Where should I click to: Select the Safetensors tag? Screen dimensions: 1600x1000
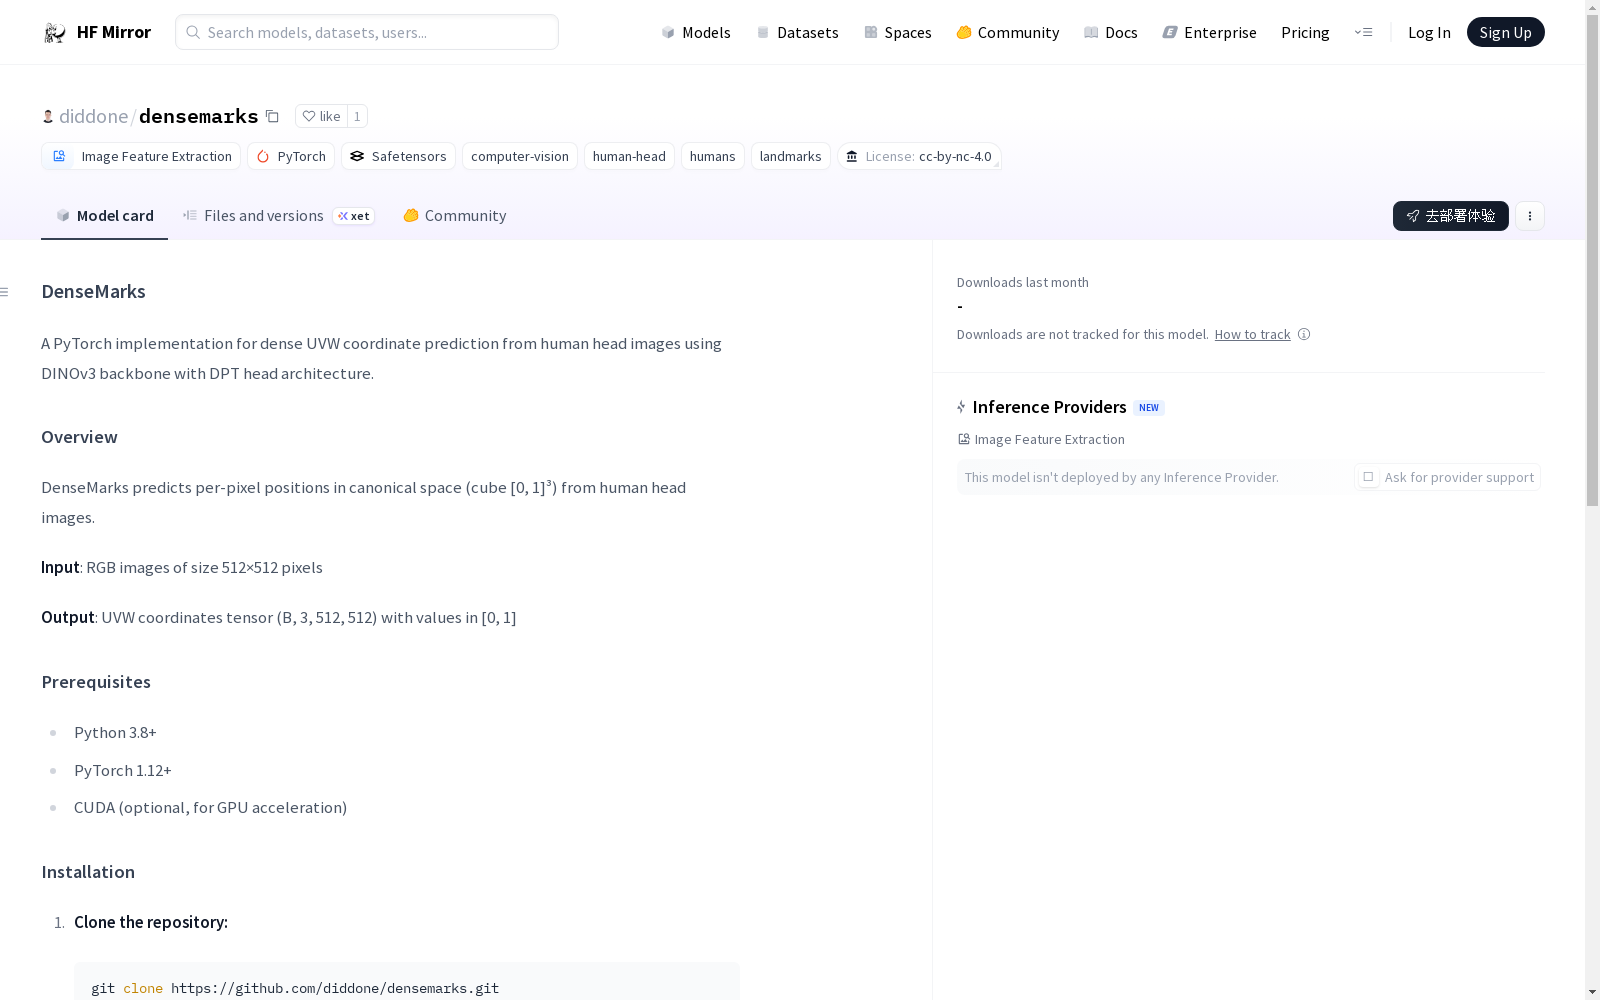point(398,156)
